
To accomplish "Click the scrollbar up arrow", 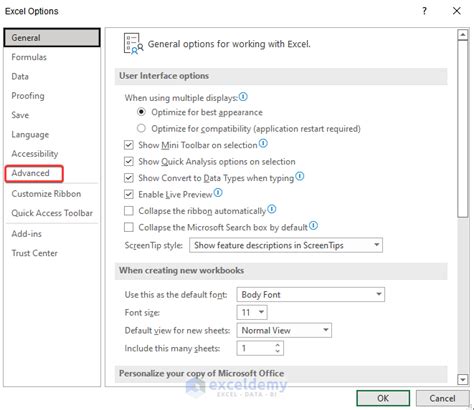I will 463,35.
